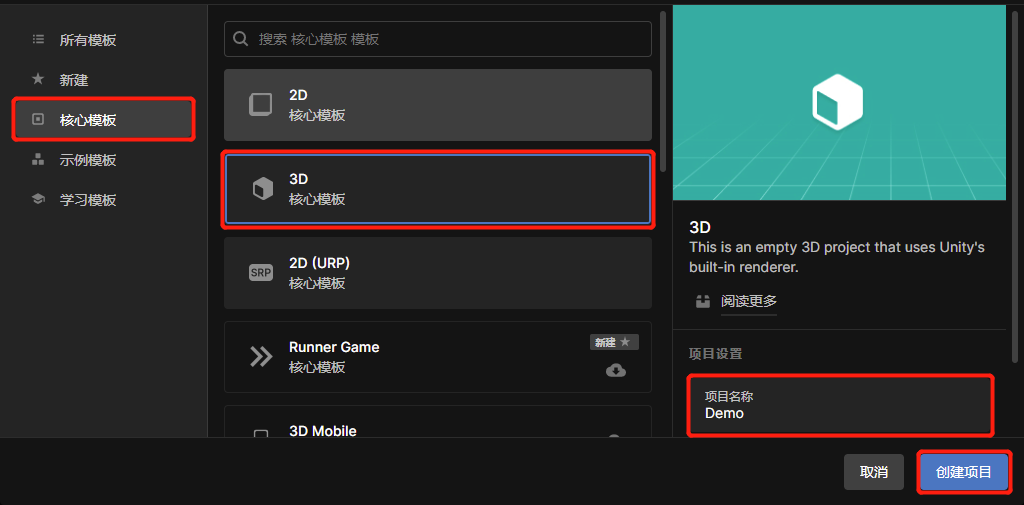Open the 阅读更多 link
This screenshot has width=1024, height=505.
(748, 301)
